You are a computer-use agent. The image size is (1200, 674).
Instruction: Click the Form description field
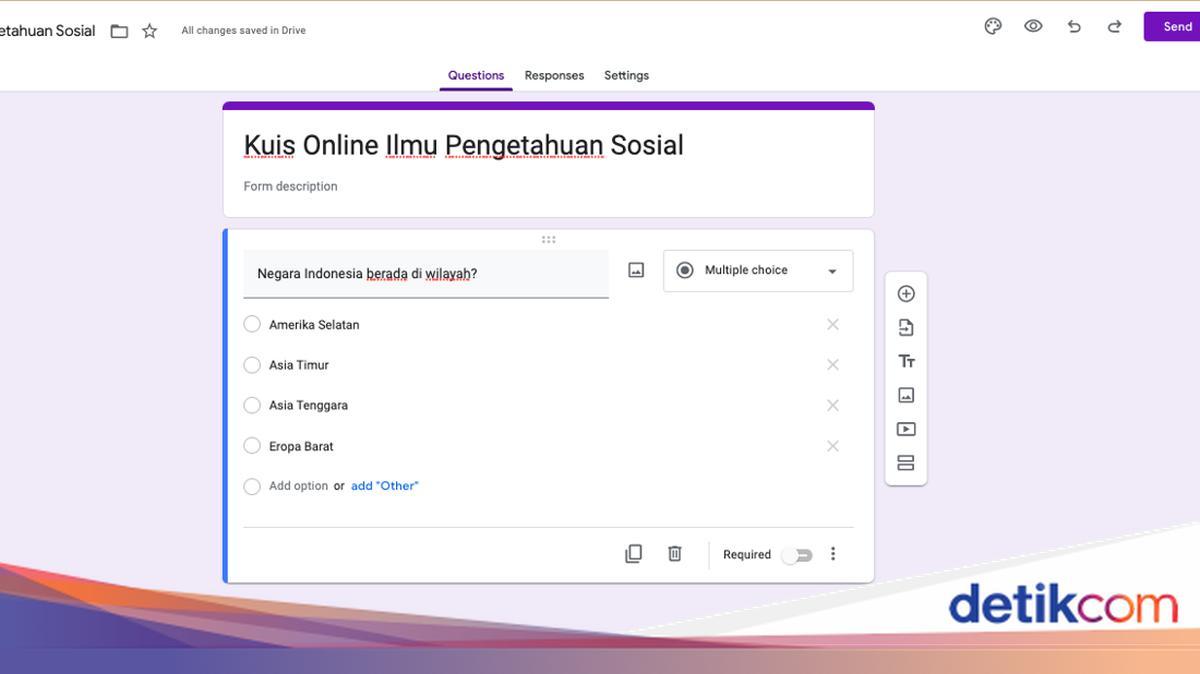(291, 187)
